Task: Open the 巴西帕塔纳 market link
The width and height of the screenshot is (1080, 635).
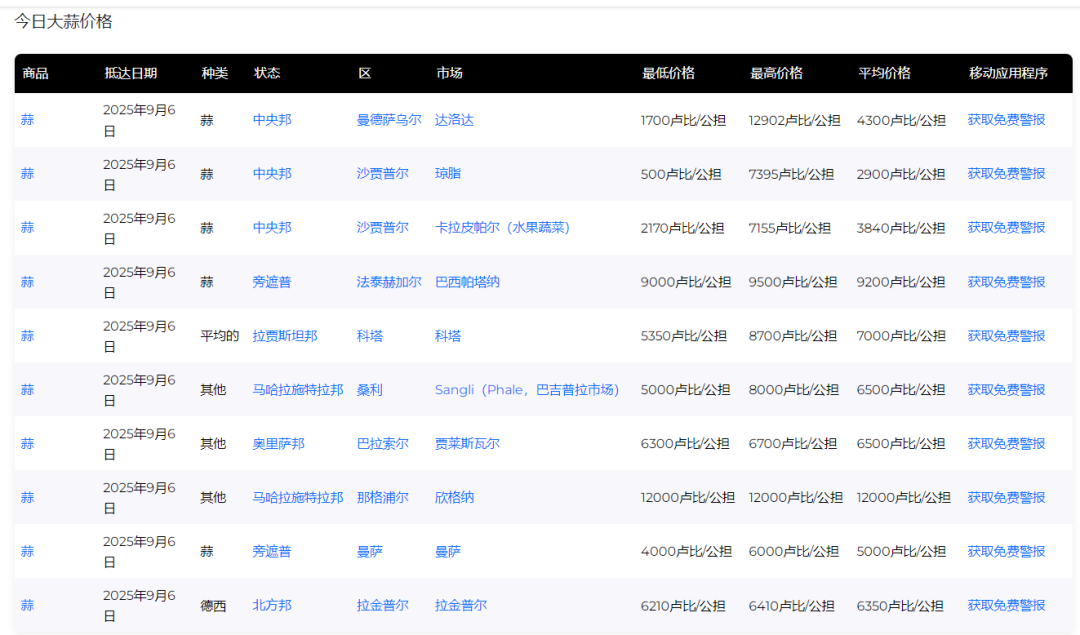Action: [x=467, y=282]
